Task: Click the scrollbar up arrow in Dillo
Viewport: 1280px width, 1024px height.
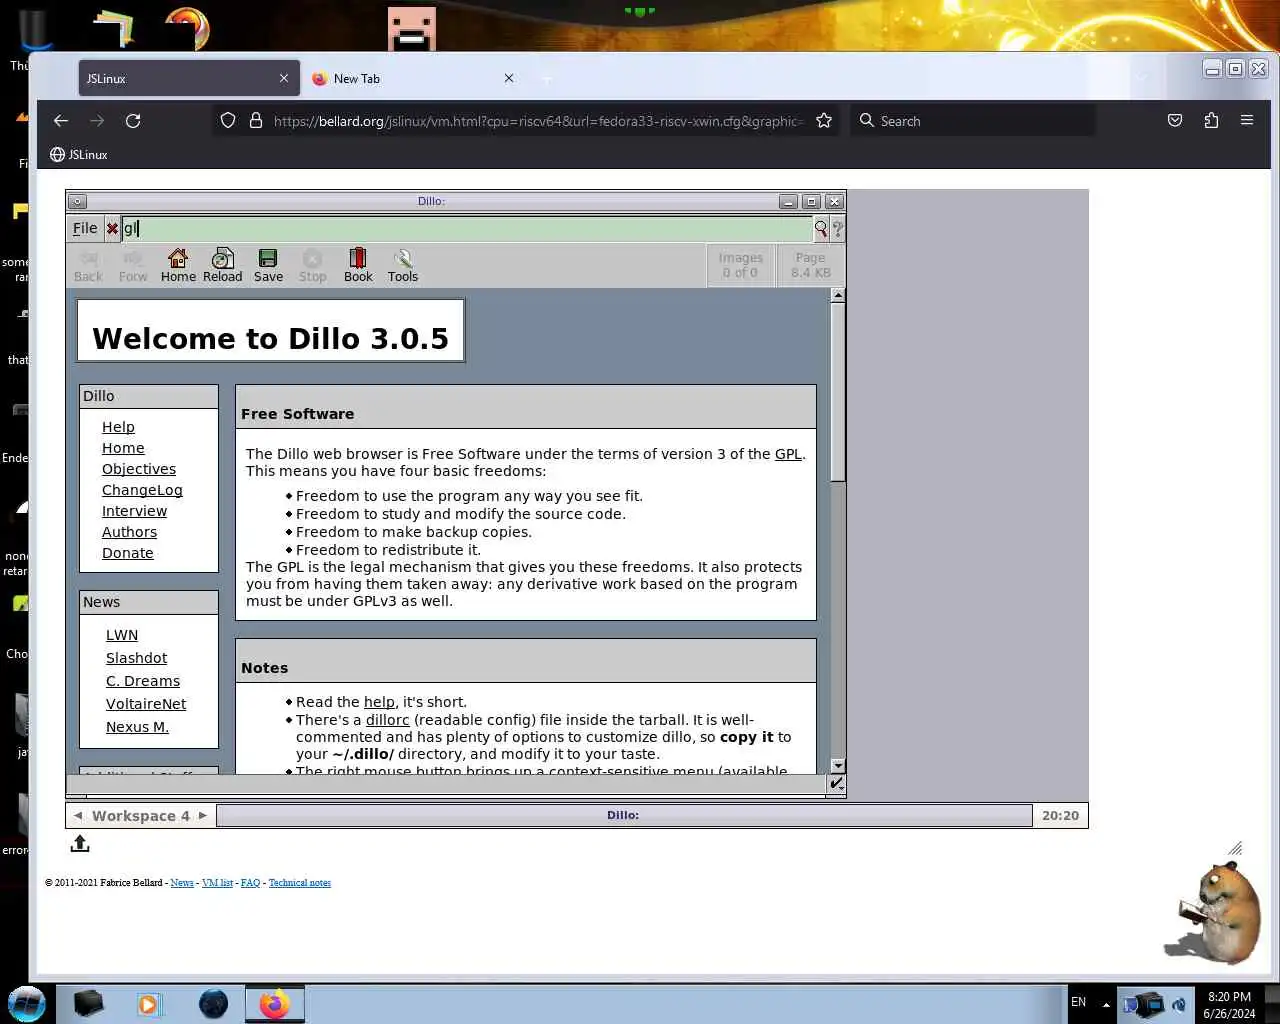Action: (x=838, y=295)
